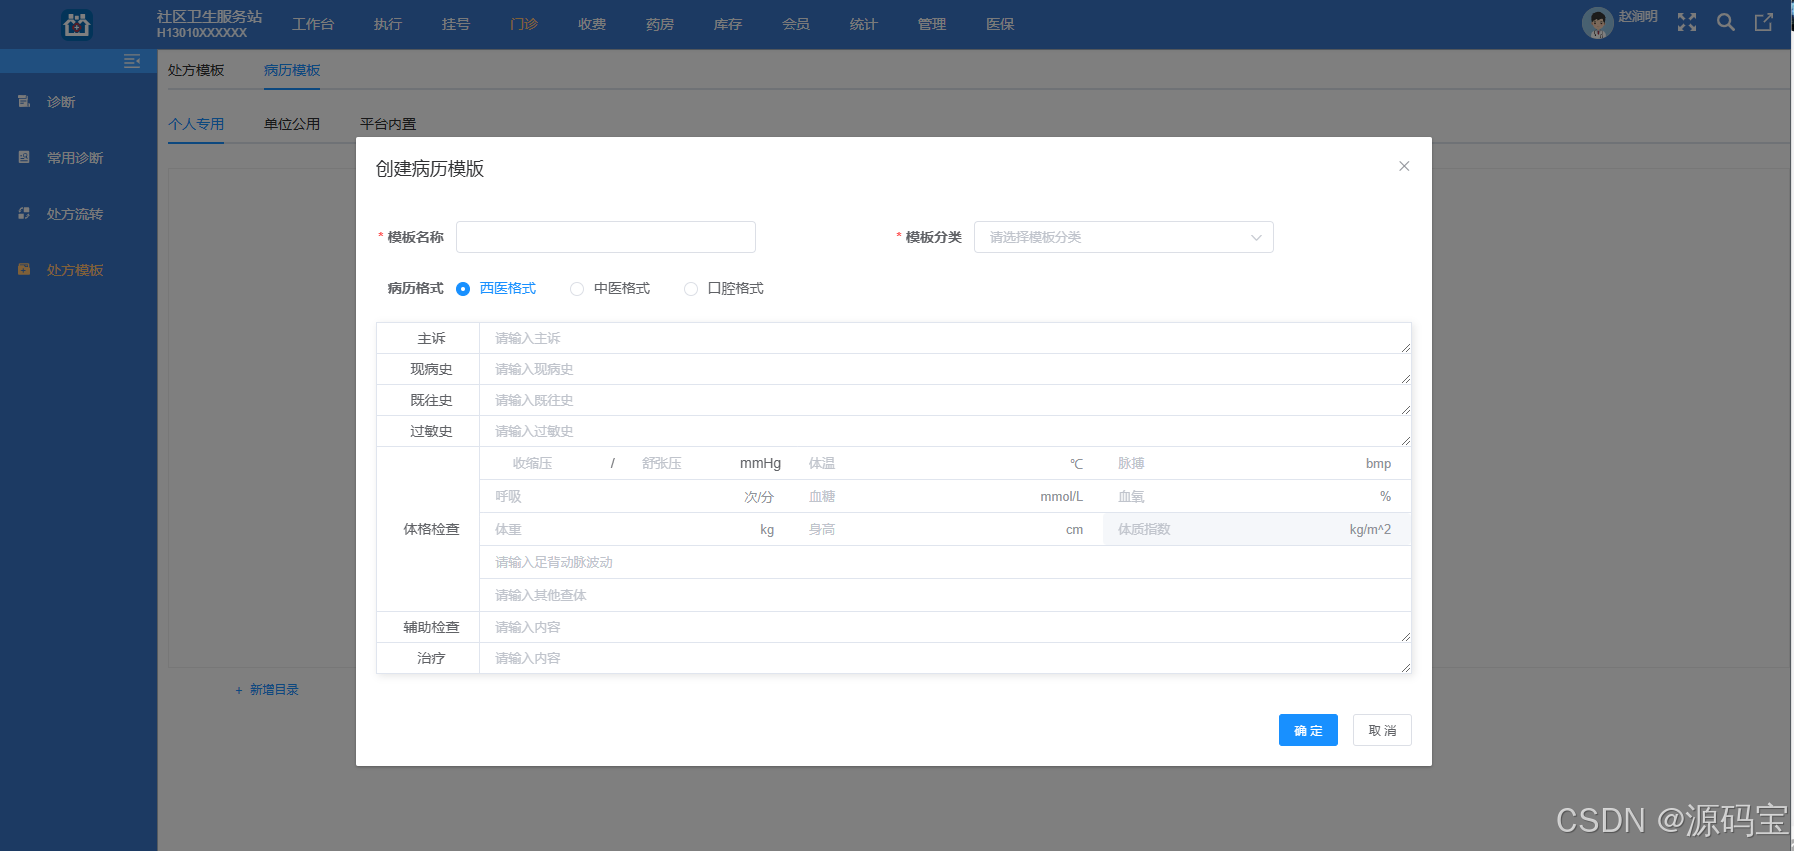Open the 会员 menu
This screenshot has width=1794, height=851.
pyautogui.click(x=796, y=24)
